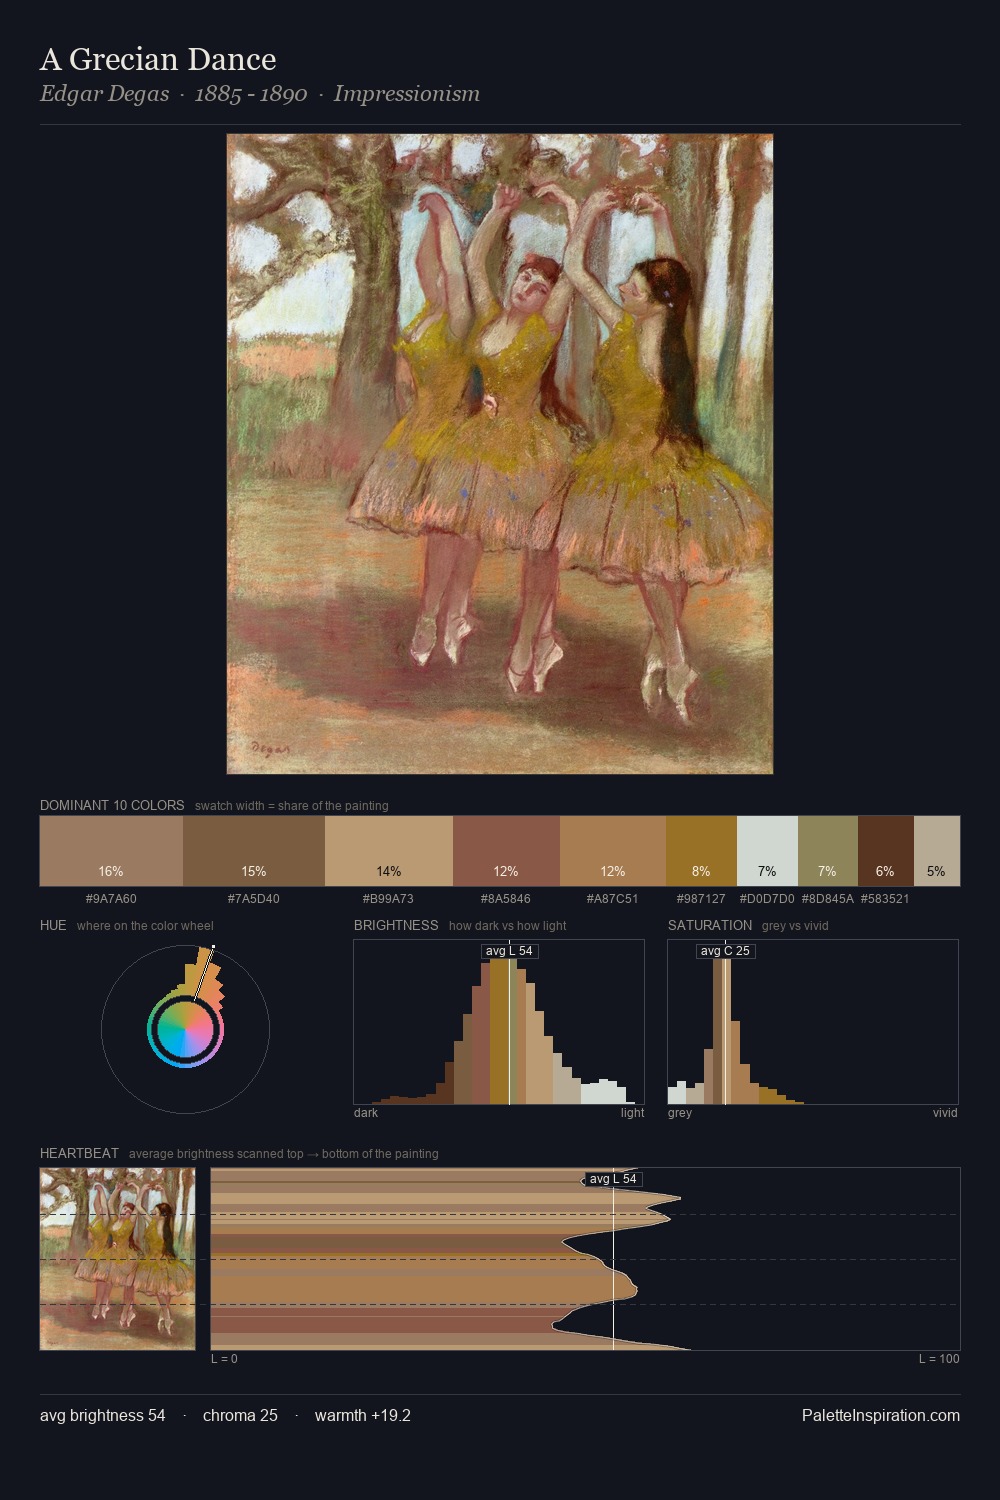The width and height of the screenshot is (1000, 1500).
Task: Click hex code '#7A5D40'
Action: 254,898
